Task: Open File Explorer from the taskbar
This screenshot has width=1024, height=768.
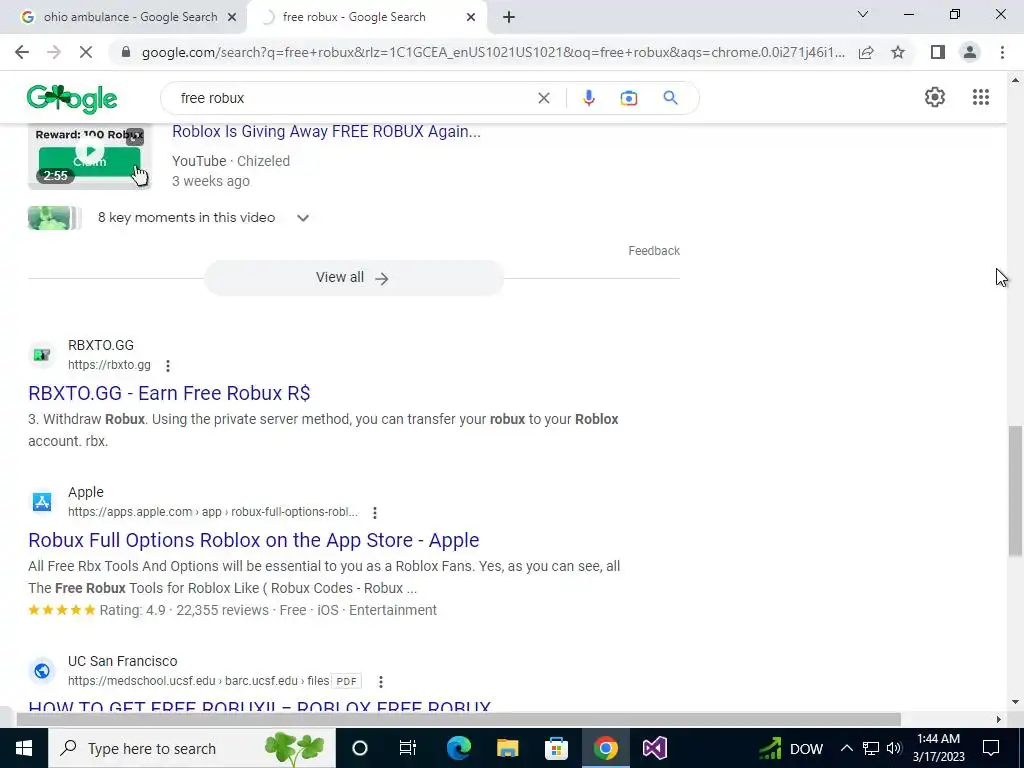Action: tap(507, 748)
